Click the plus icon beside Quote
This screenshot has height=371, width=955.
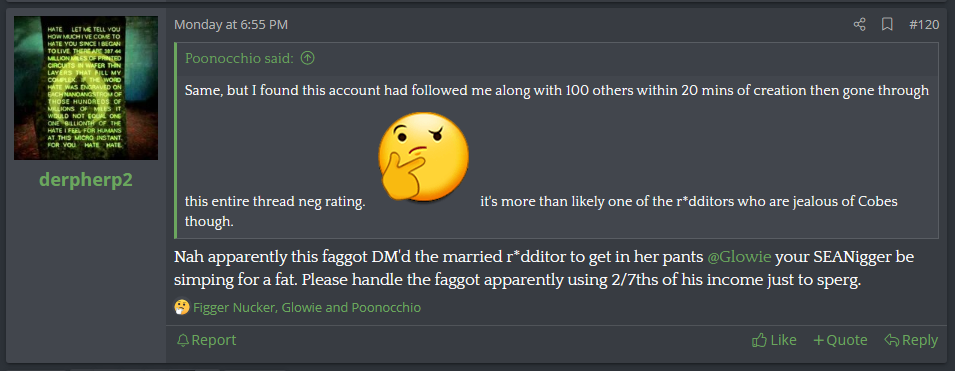[x=819, y=340]
